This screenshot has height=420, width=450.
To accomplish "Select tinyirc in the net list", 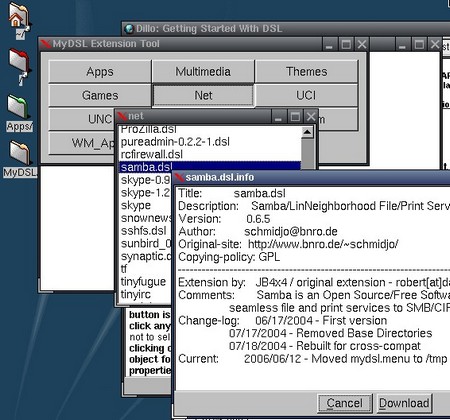I will pyautogui.click(x=145, y=294).
